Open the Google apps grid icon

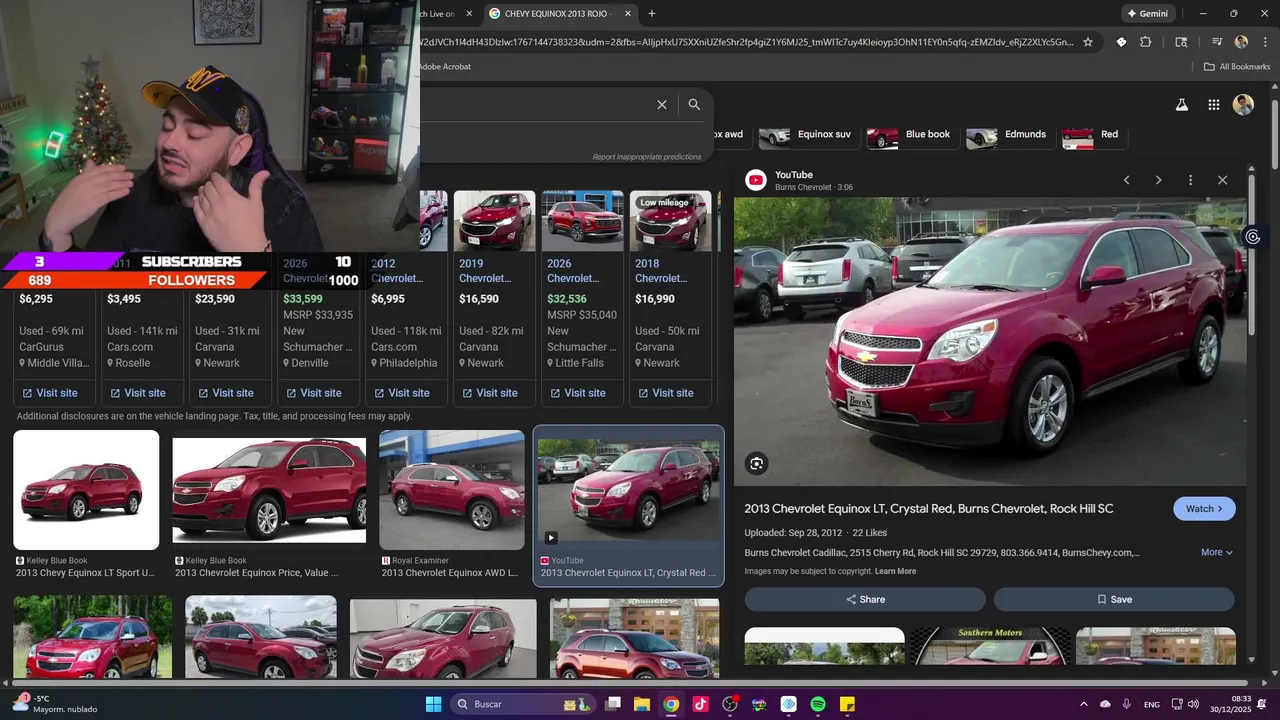[1213, 105]
